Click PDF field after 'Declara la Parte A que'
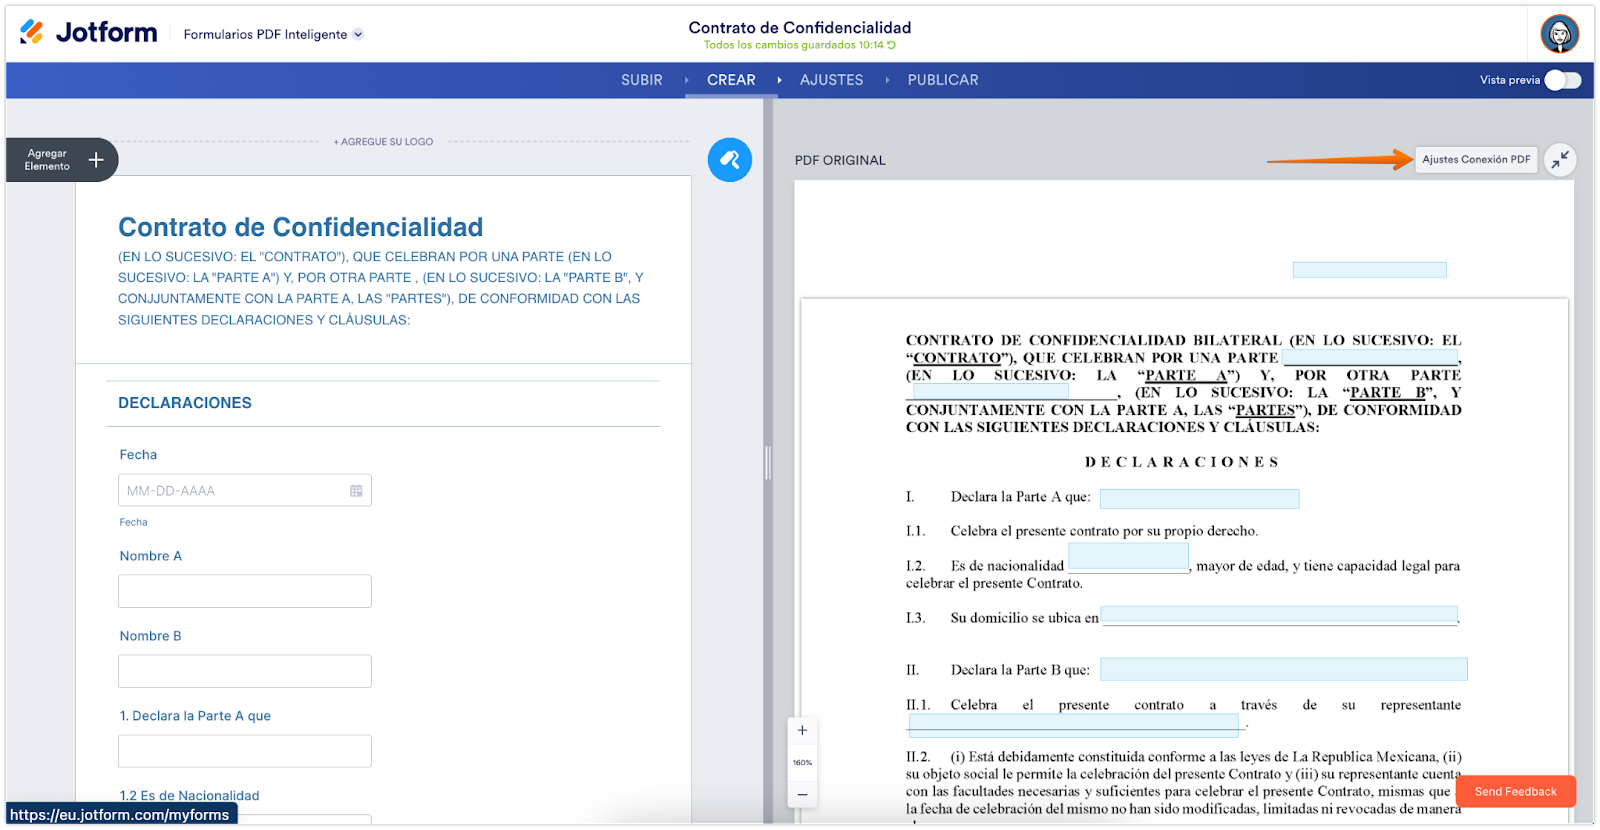The width and height of the screenshot is (1600, 830). pos(1199,498)
